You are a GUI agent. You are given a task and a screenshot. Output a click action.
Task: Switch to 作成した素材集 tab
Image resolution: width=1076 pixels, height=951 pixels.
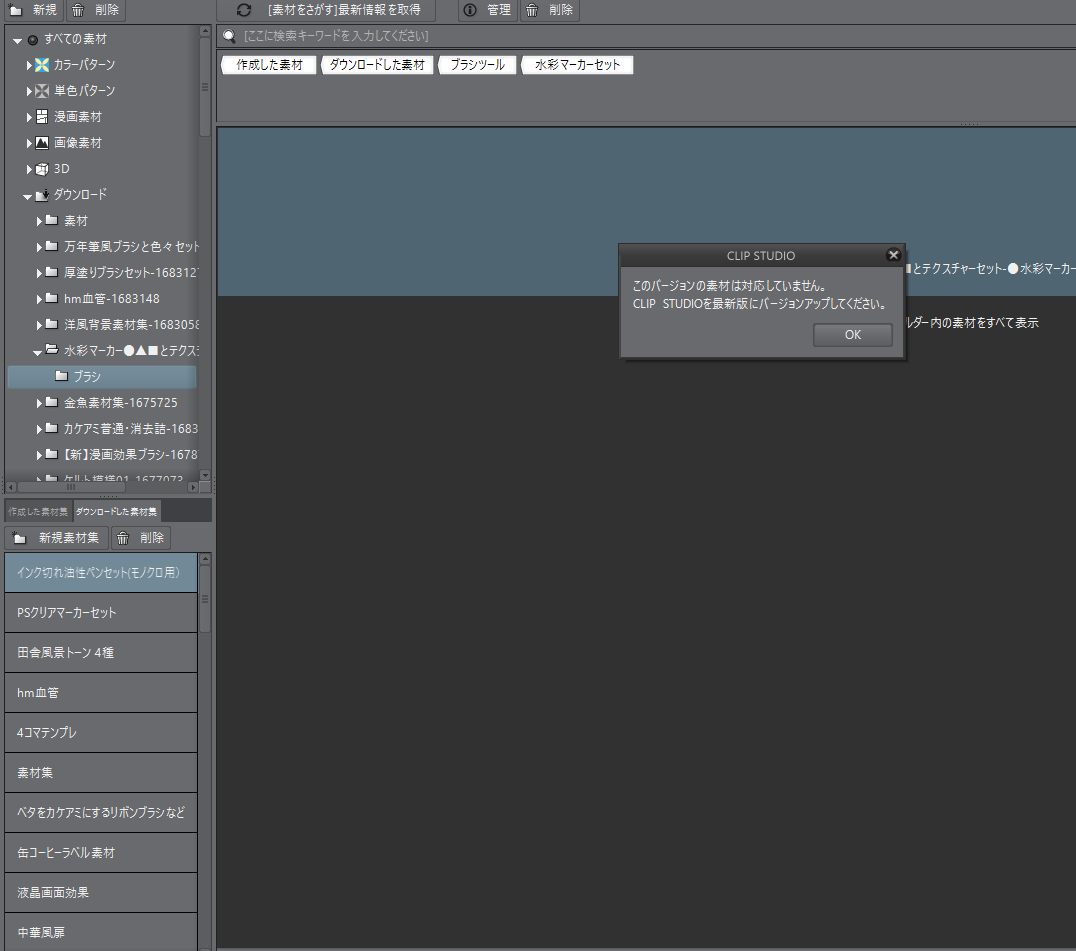pos(38,512)
